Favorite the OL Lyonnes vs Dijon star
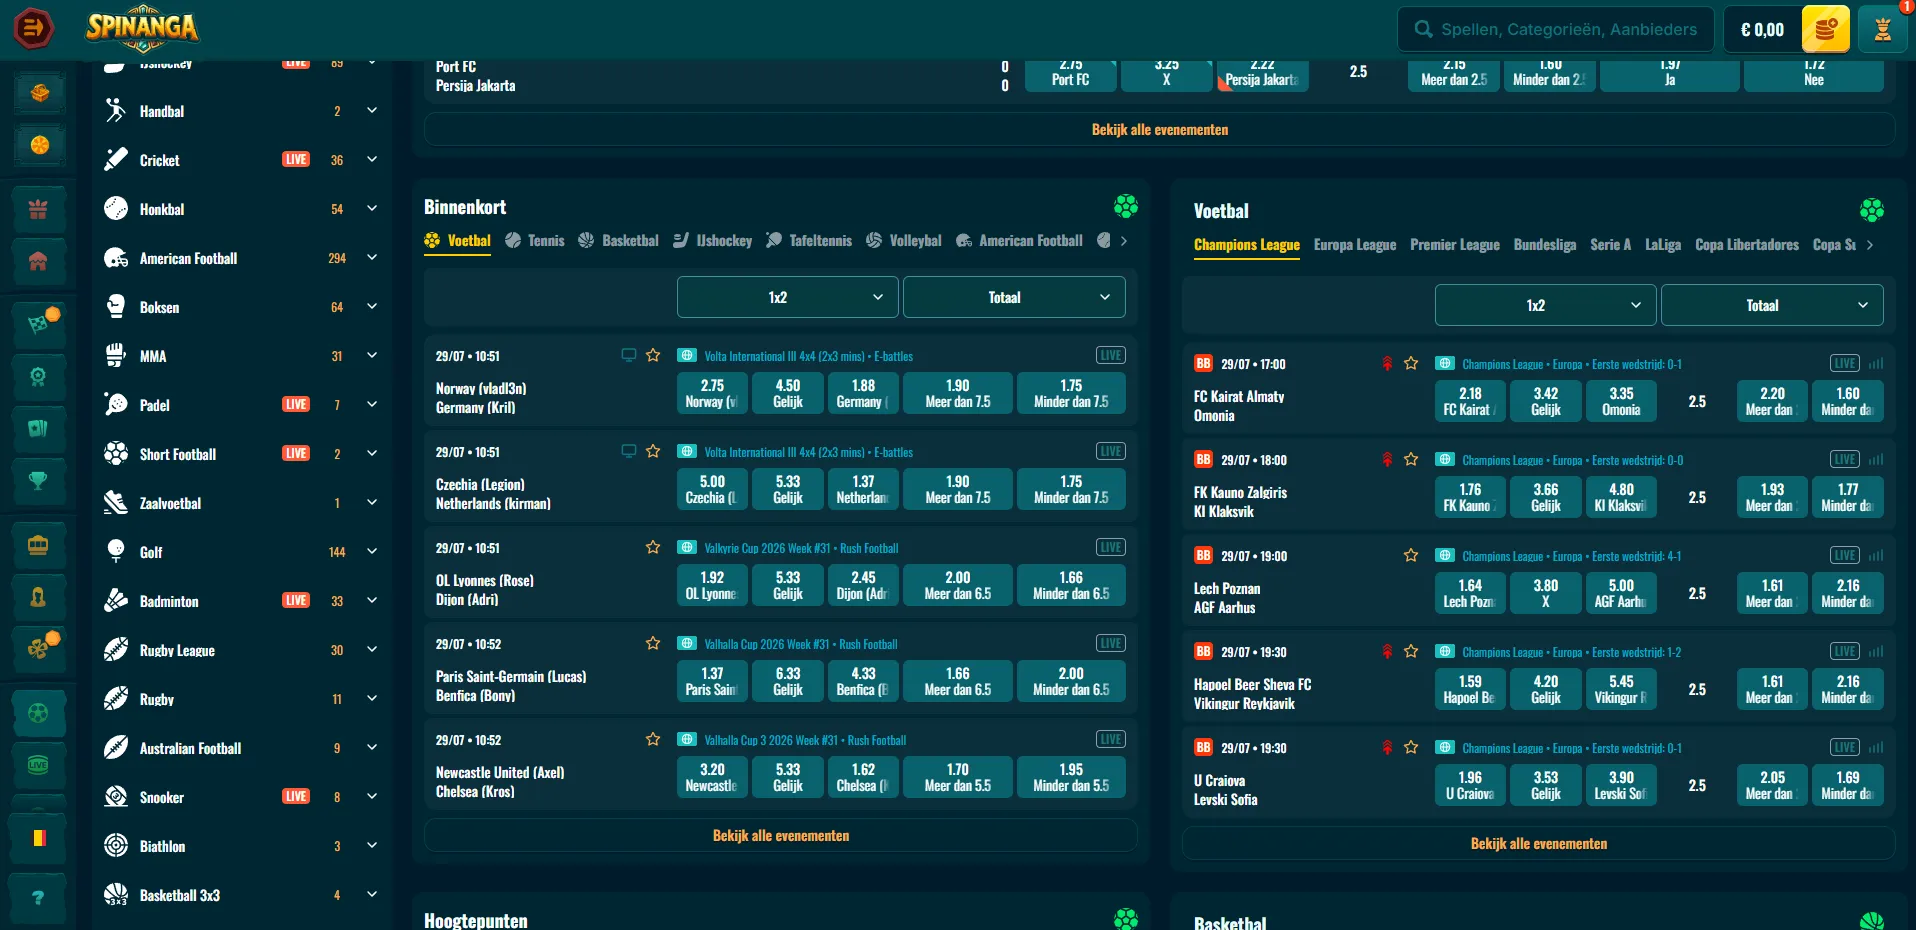The height and width of the screenshot is (930, 1916). click(653, 547)
